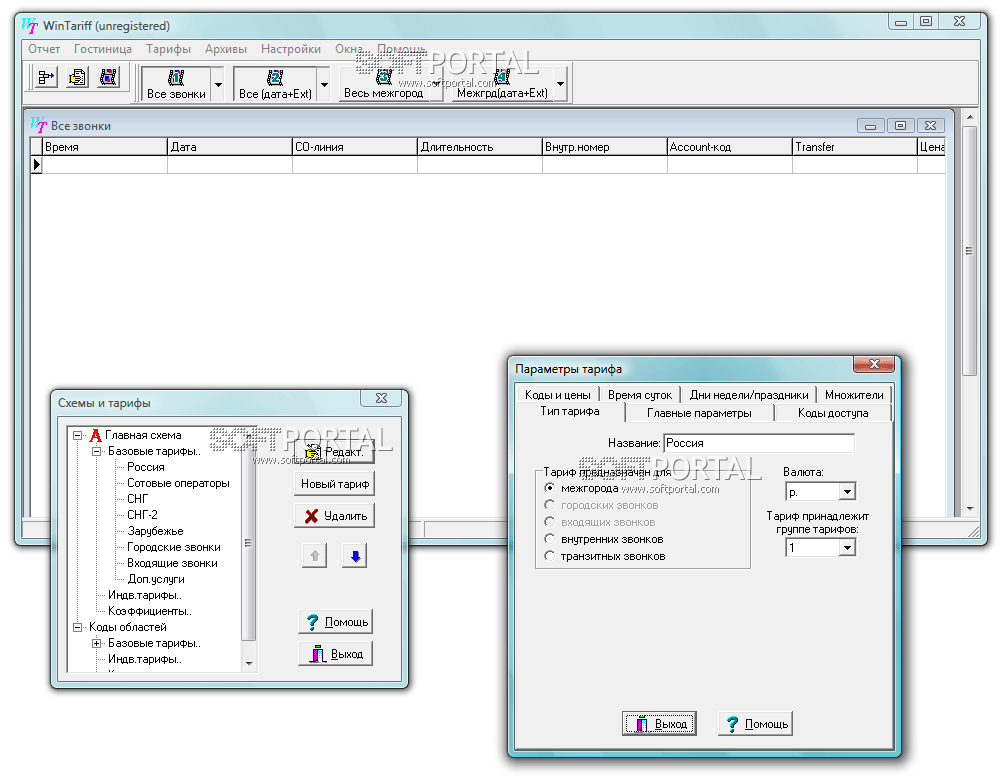Click the Дата column header

point(230,147)
